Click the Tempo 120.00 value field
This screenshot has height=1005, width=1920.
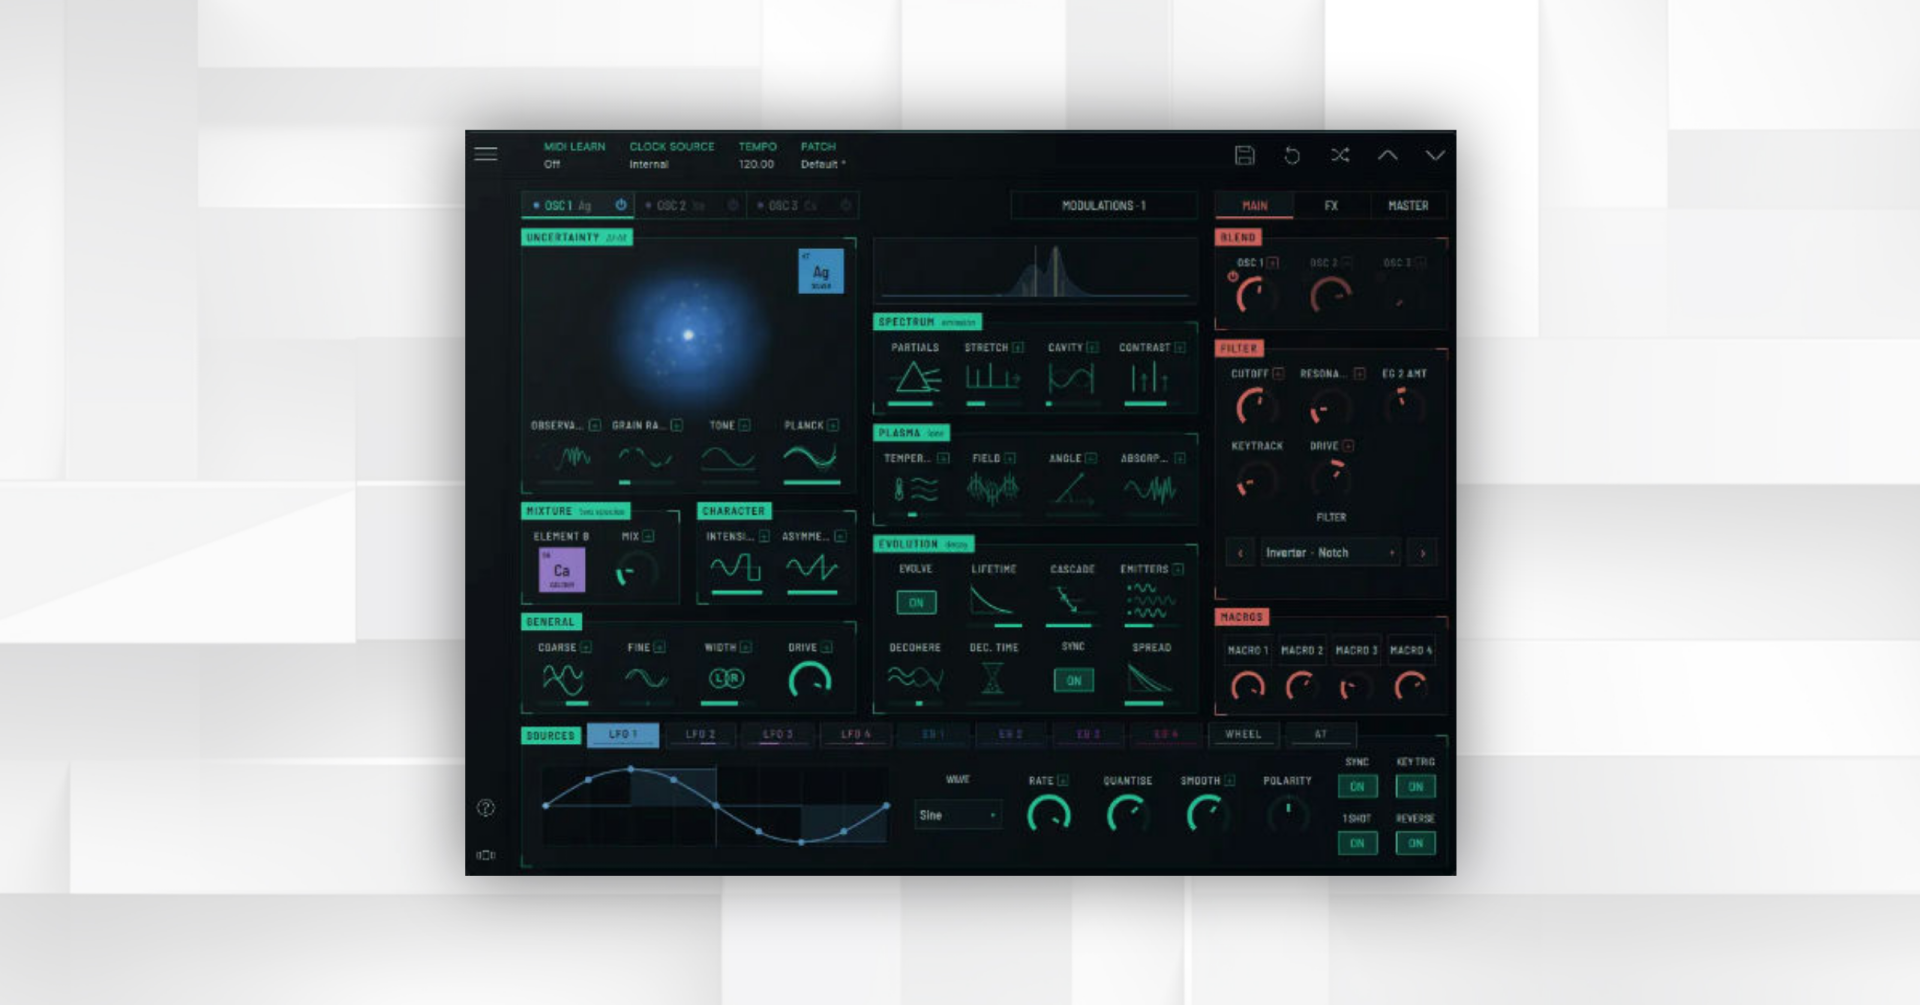click(x=756, y=164)
